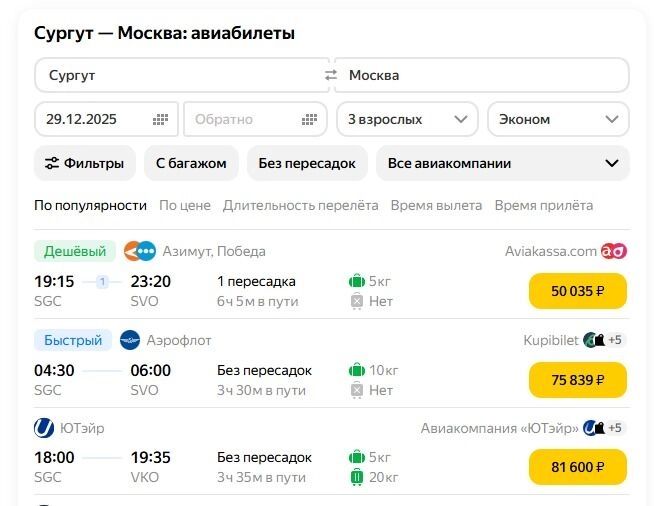Sort by "Длительность перелёта"
654x506 pixels.
coord(300,205)
